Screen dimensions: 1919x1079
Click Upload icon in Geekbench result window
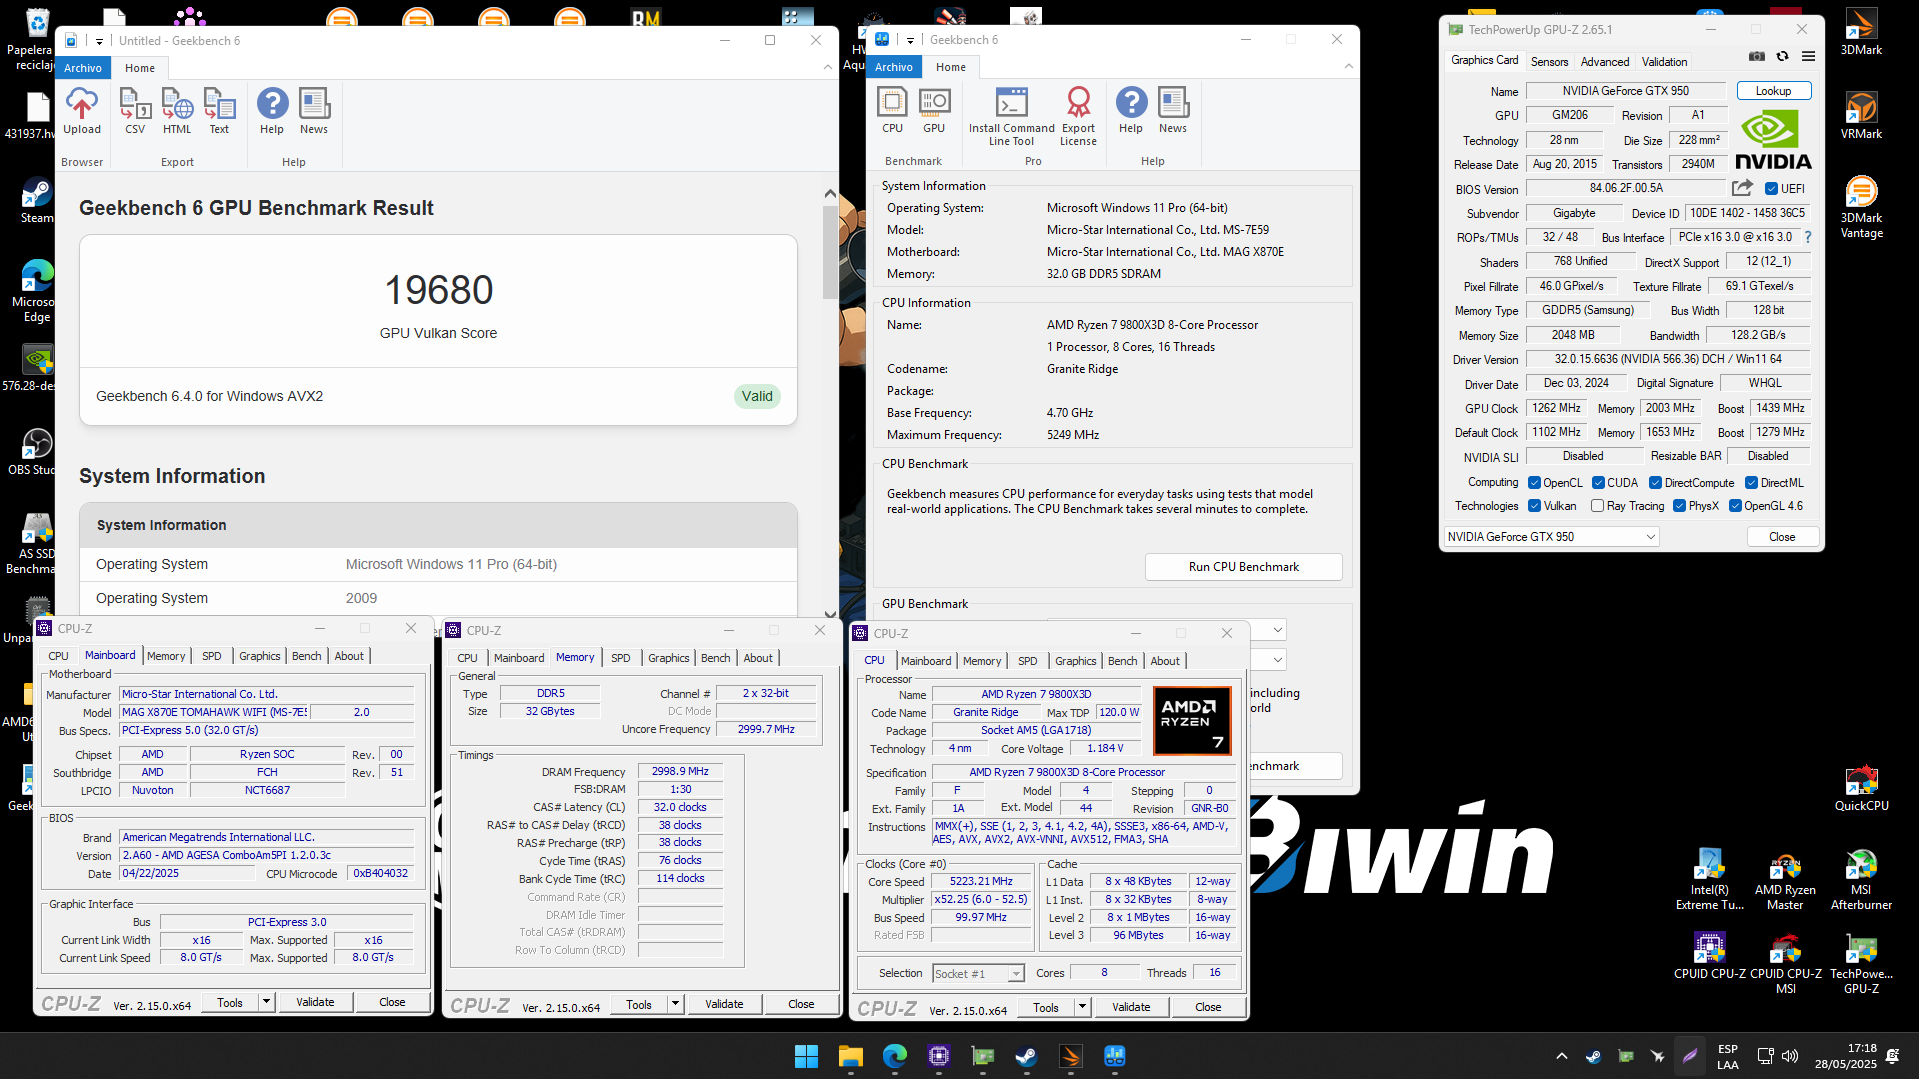tap(82, 111)
